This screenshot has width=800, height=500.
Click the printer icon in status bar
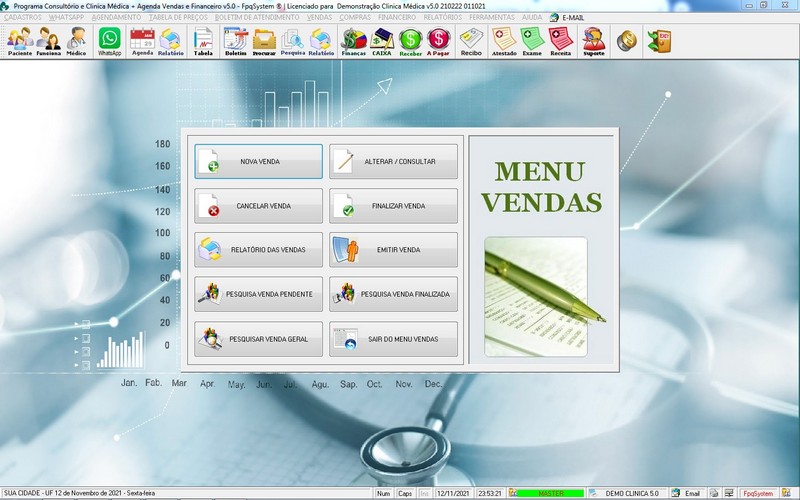point(714,493)
